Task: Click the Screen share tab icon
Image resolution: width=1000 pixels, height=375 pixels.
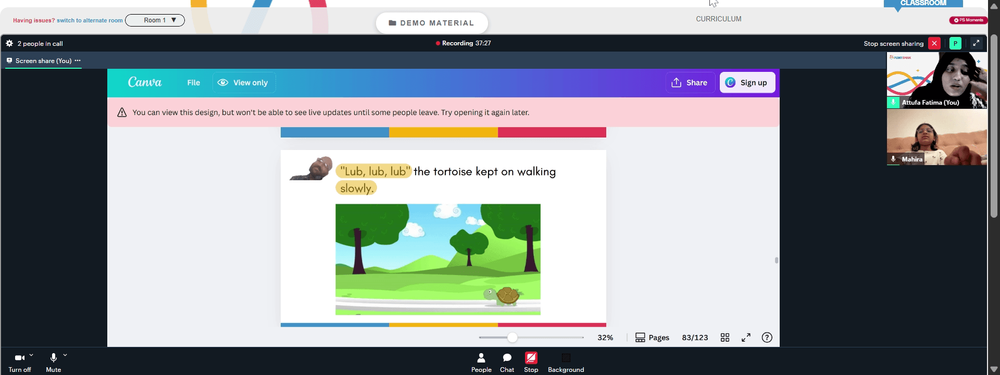Action: (x=9, y=61)
